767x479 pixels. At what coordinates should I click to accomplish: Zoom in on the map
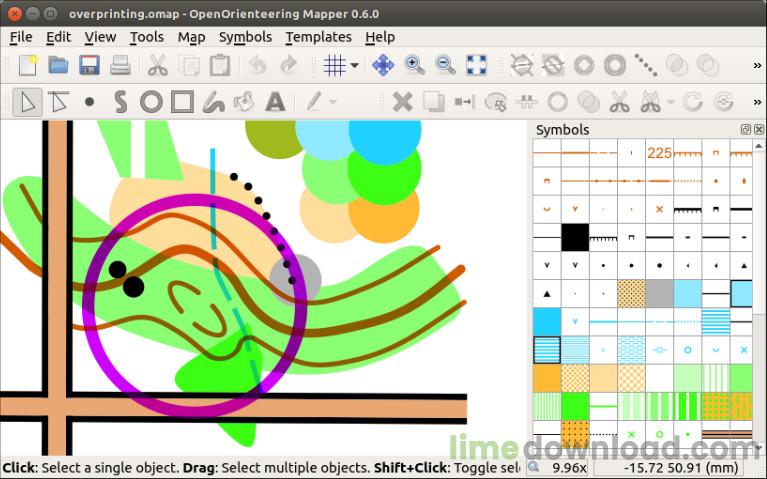pos(414,65)
